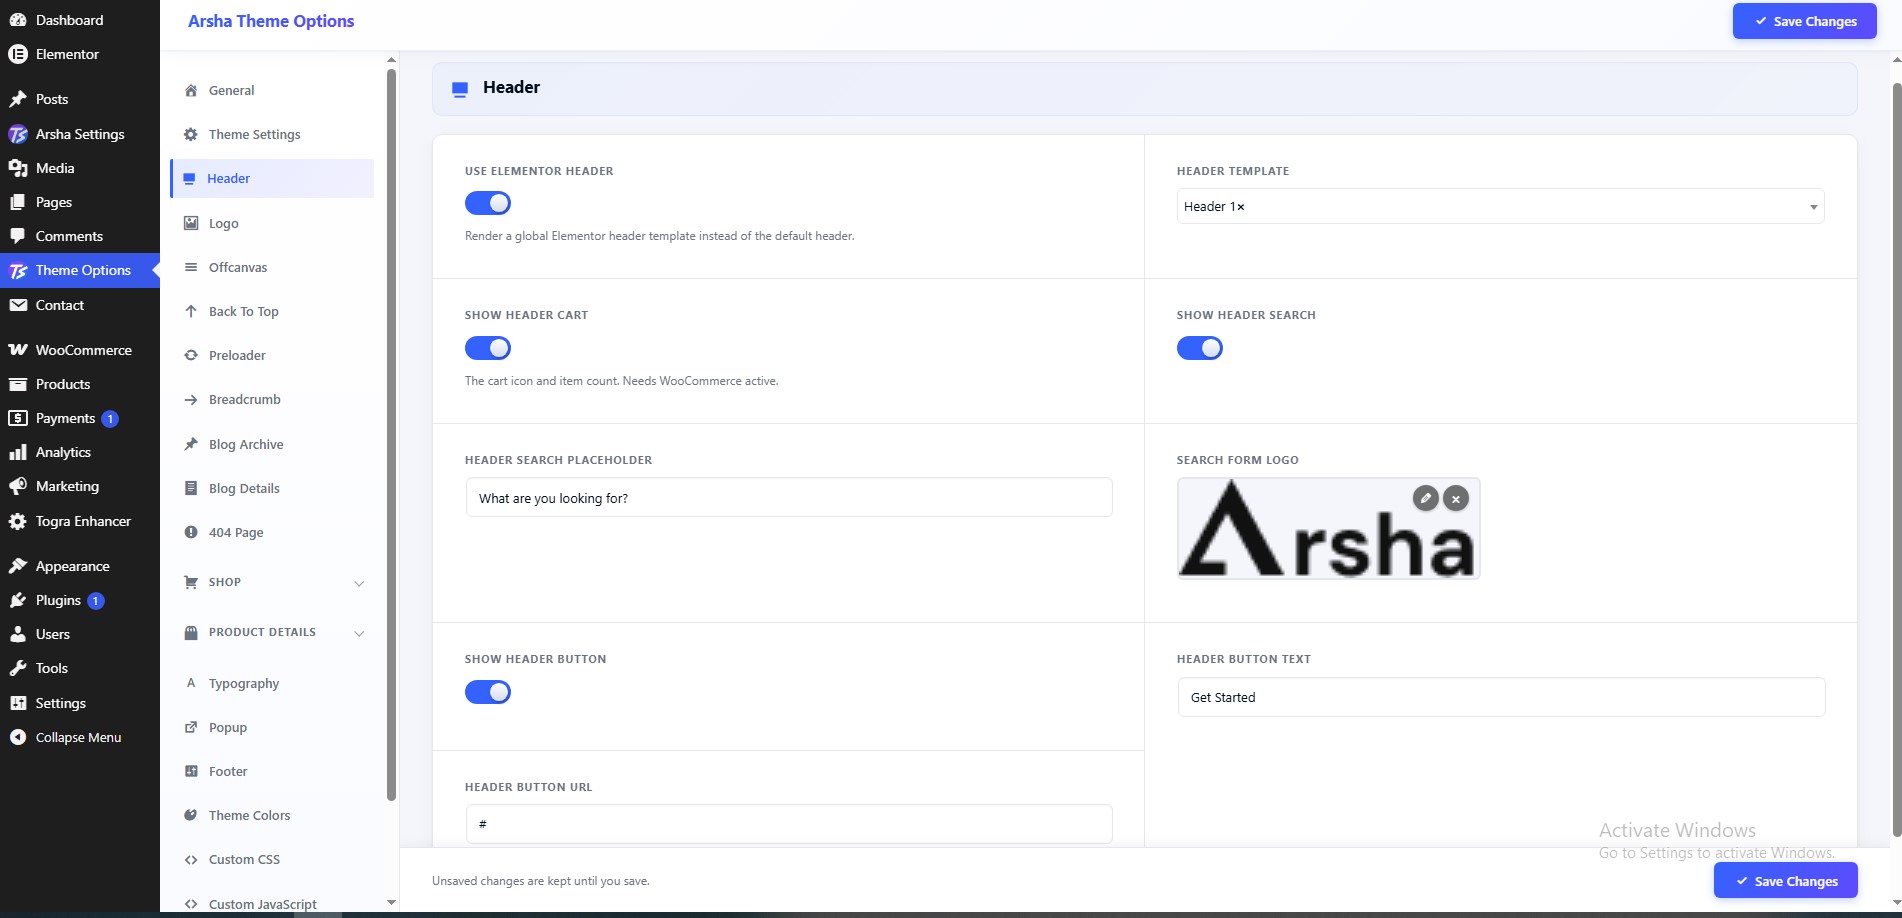Click the Media icon in the admin menu
This screenshot has height=918, width=1902.
point(17,168)
